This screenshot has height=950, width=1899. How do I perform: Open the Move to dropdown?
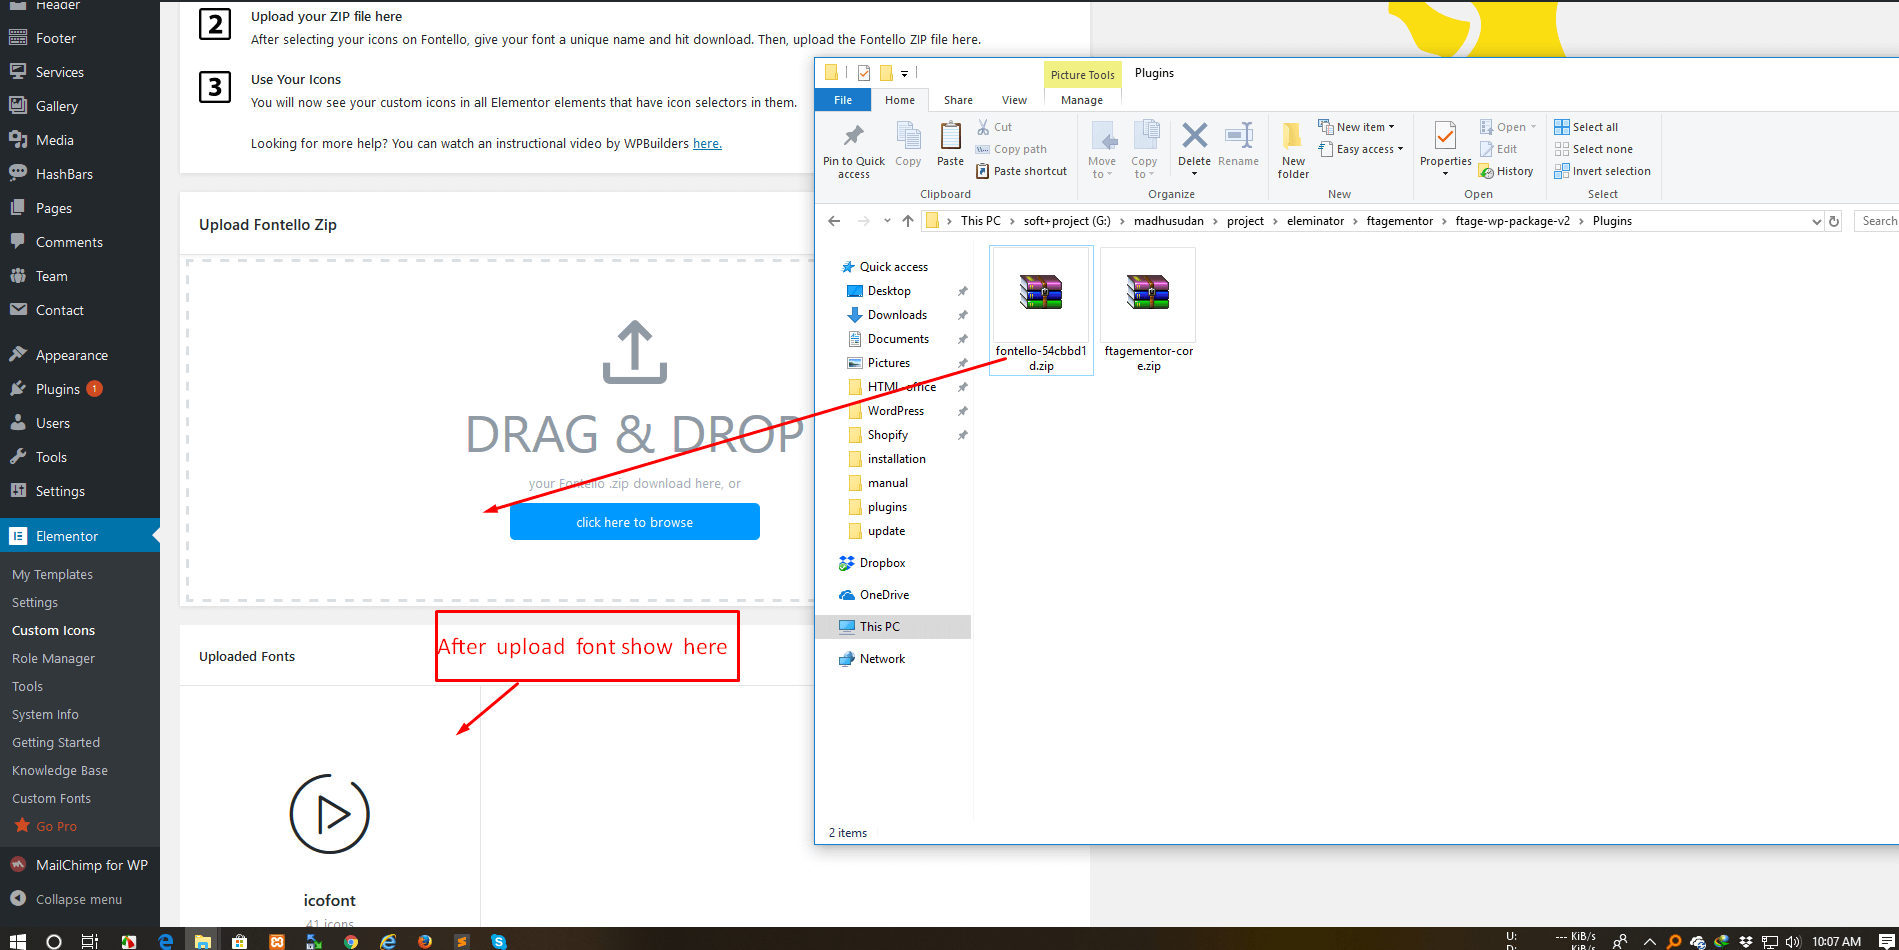tap(1102, 168)
